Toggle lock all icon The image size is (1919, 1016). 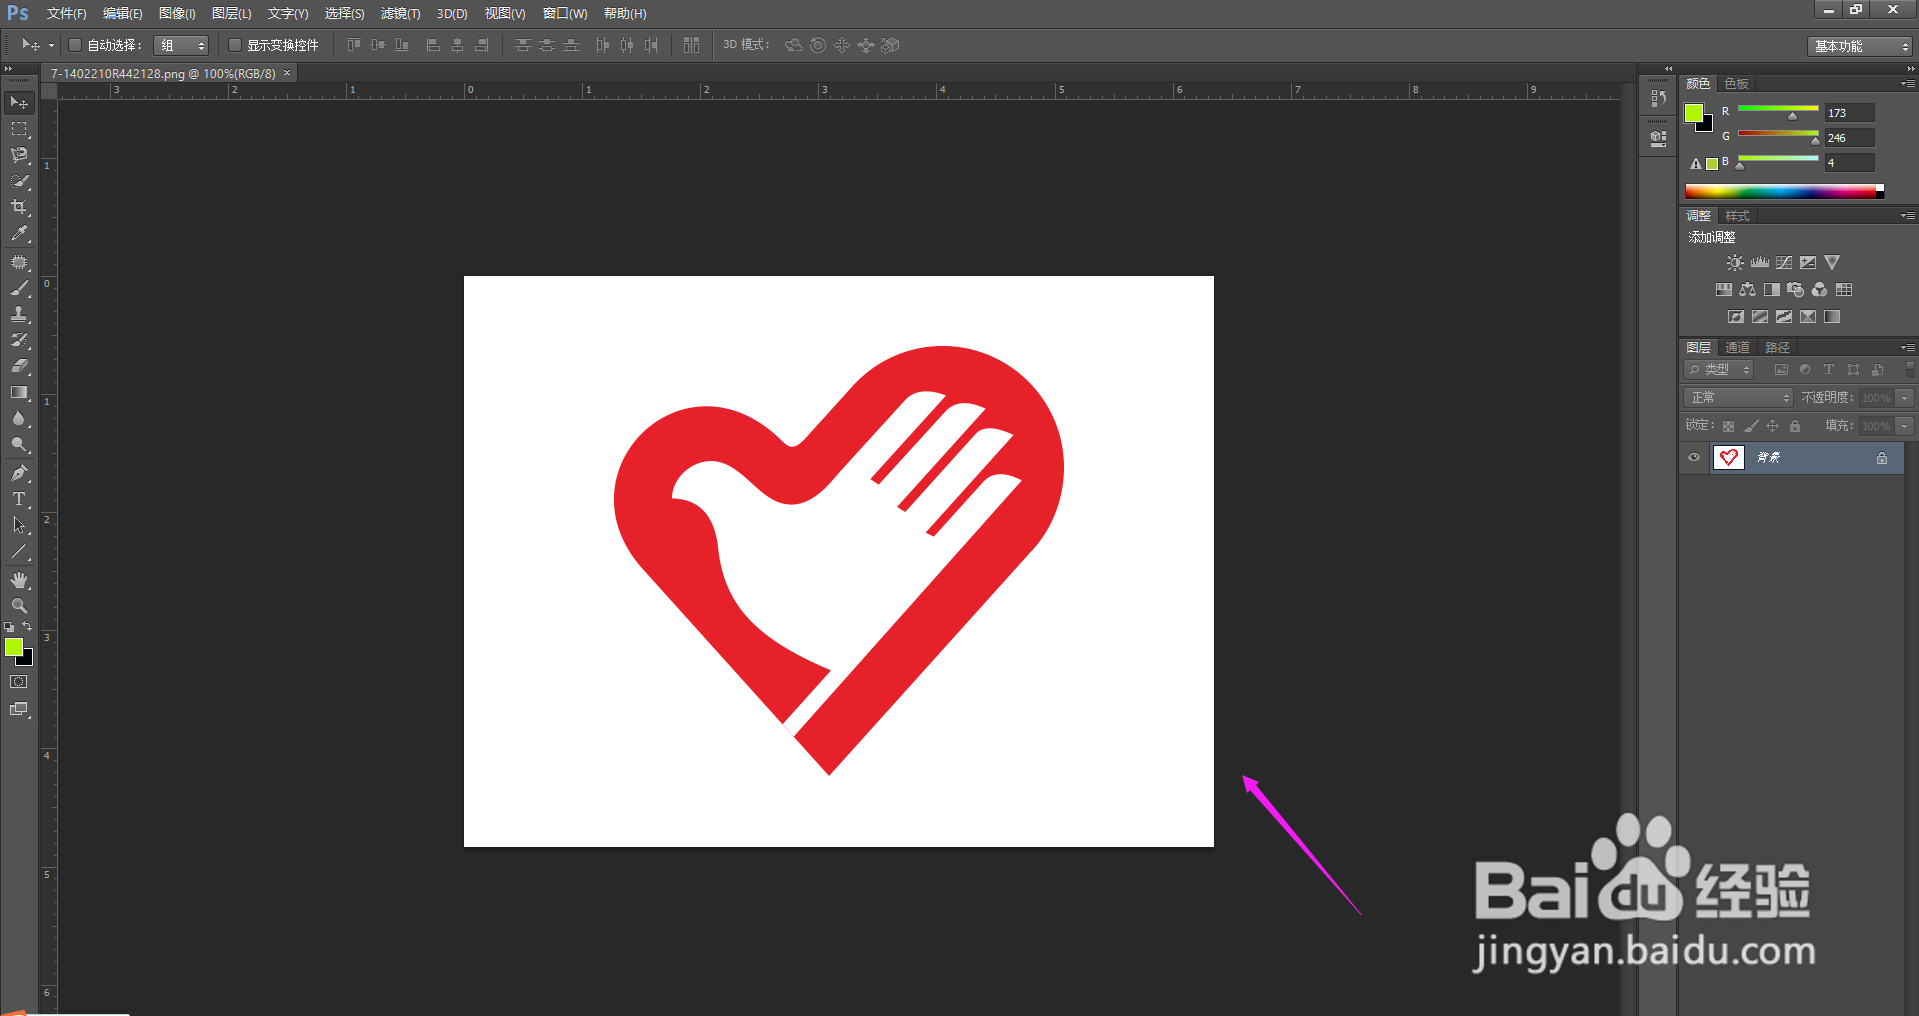coord(1795,426)
